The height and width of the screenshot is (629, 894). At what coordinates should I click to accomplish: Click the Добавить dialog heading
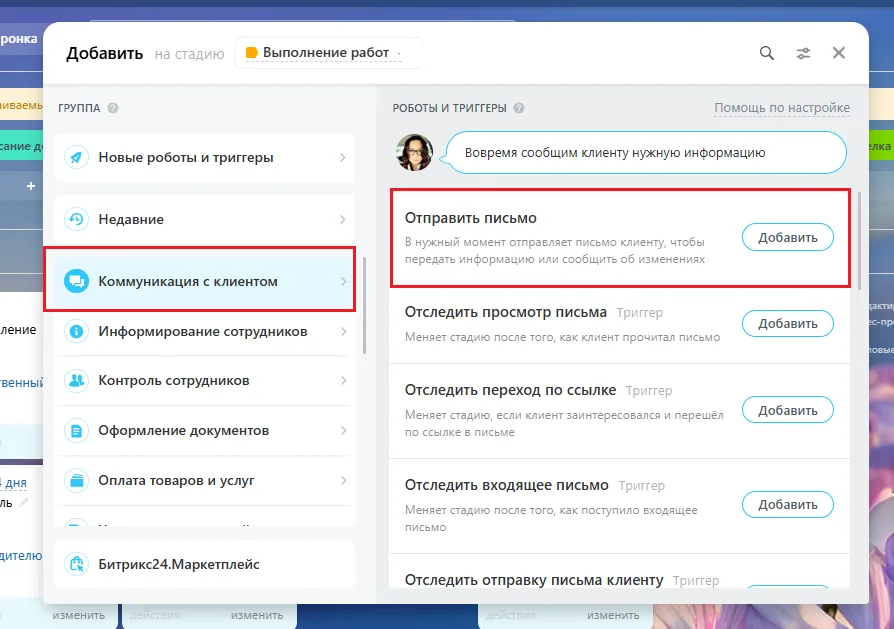coord(104,54)
